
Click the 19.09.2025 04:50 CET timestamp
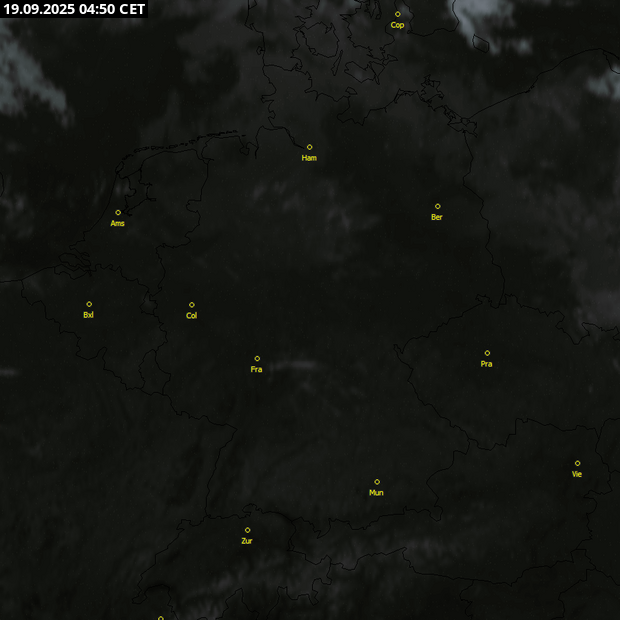74,9
